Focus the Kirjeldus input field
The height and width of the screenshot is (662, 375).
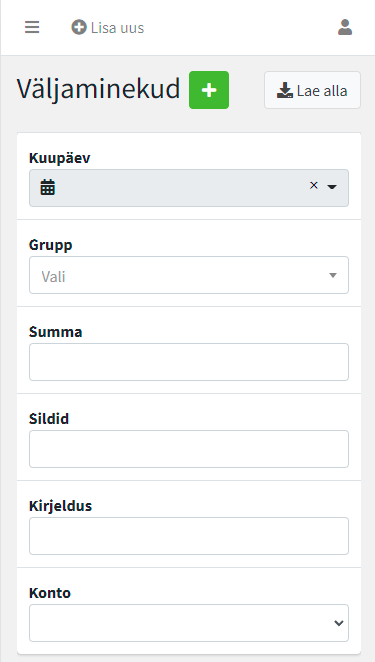point(189,536)
